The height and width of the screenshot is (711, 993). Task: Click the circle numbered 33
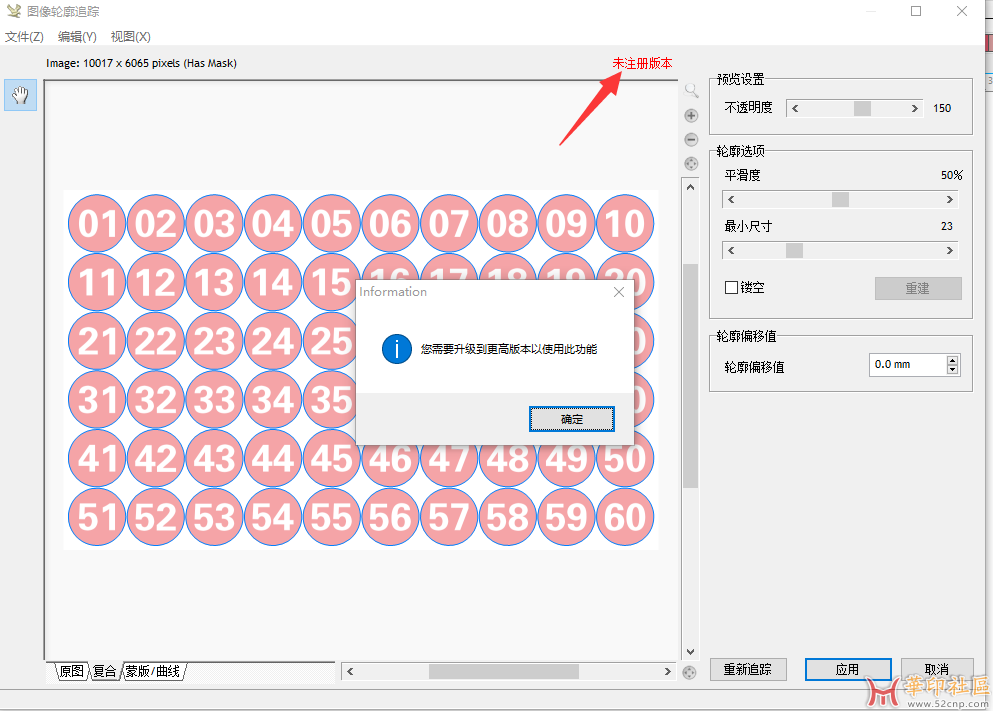click(214, 400)
